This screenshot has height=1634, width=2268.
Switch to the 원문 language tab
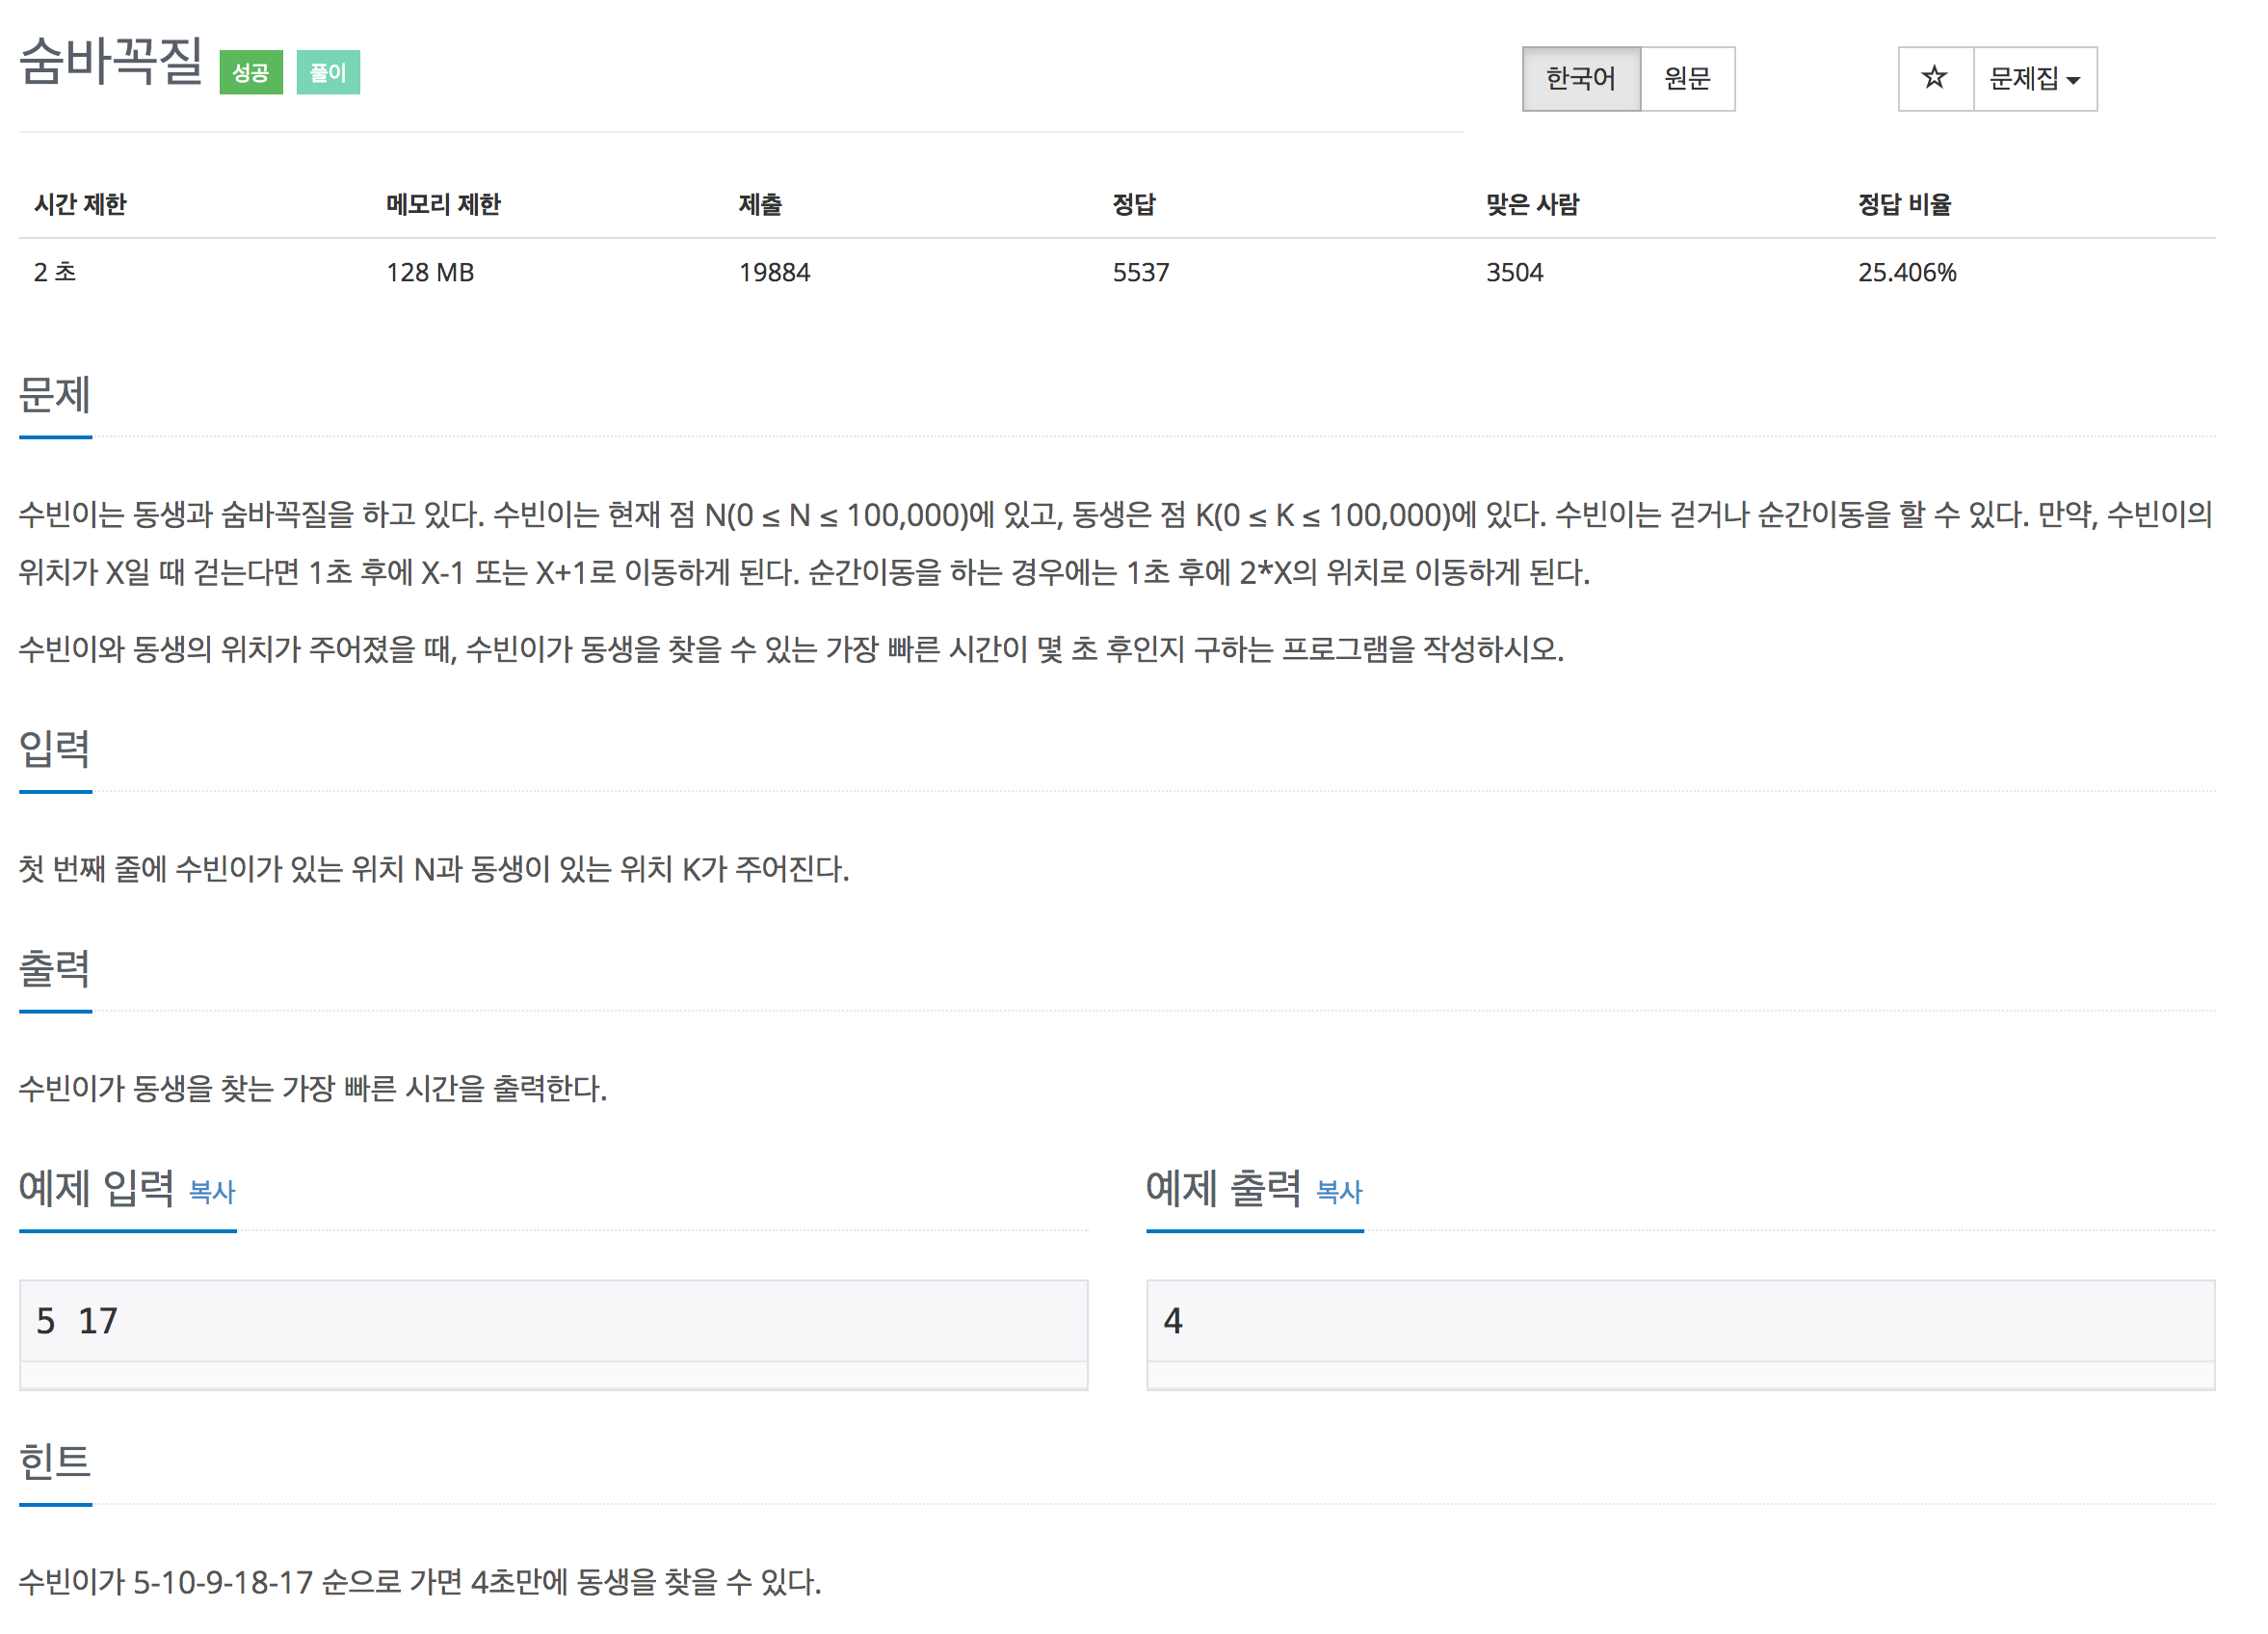[1687, 78]
